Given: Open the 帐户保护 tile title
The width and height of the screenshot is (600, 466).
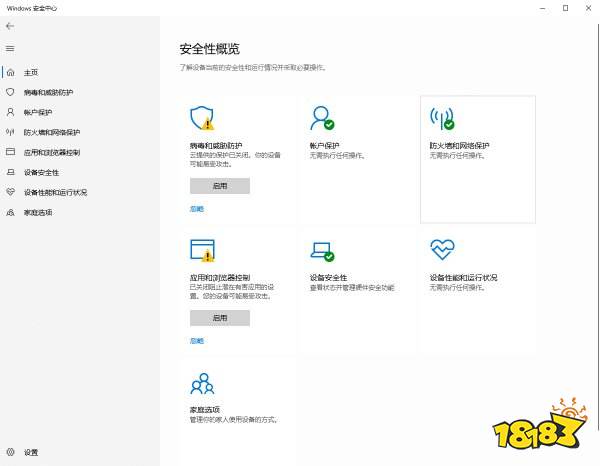Looking at the screenshot, I should coord(324,145).
